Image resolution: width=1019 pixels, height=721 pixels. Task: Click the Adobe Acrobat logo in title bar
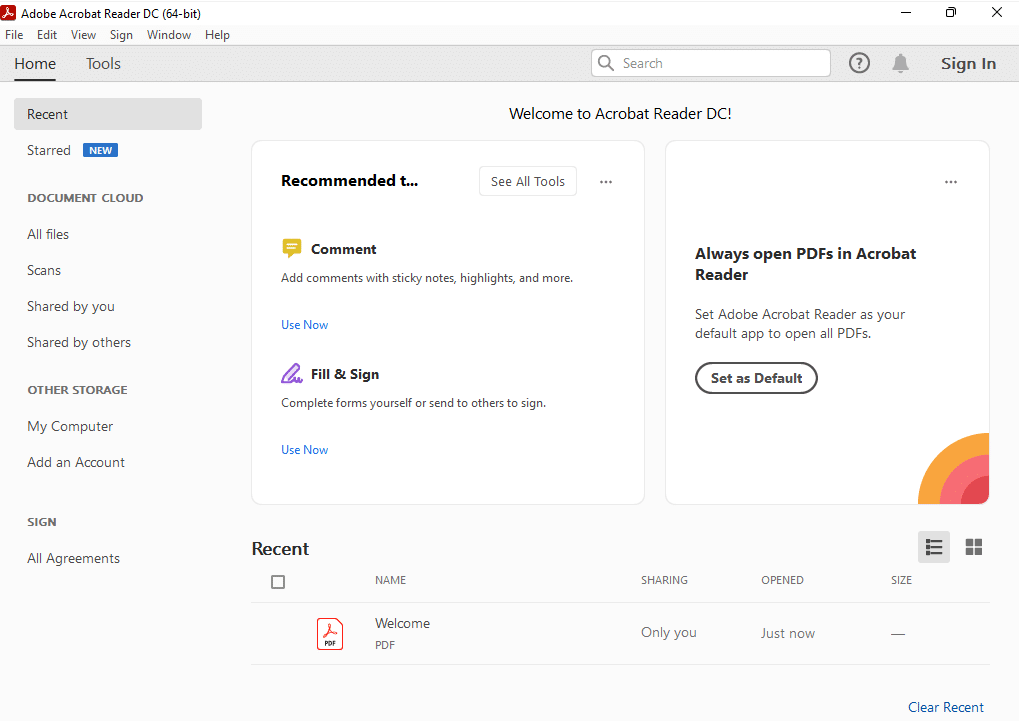tap(11, 13)
